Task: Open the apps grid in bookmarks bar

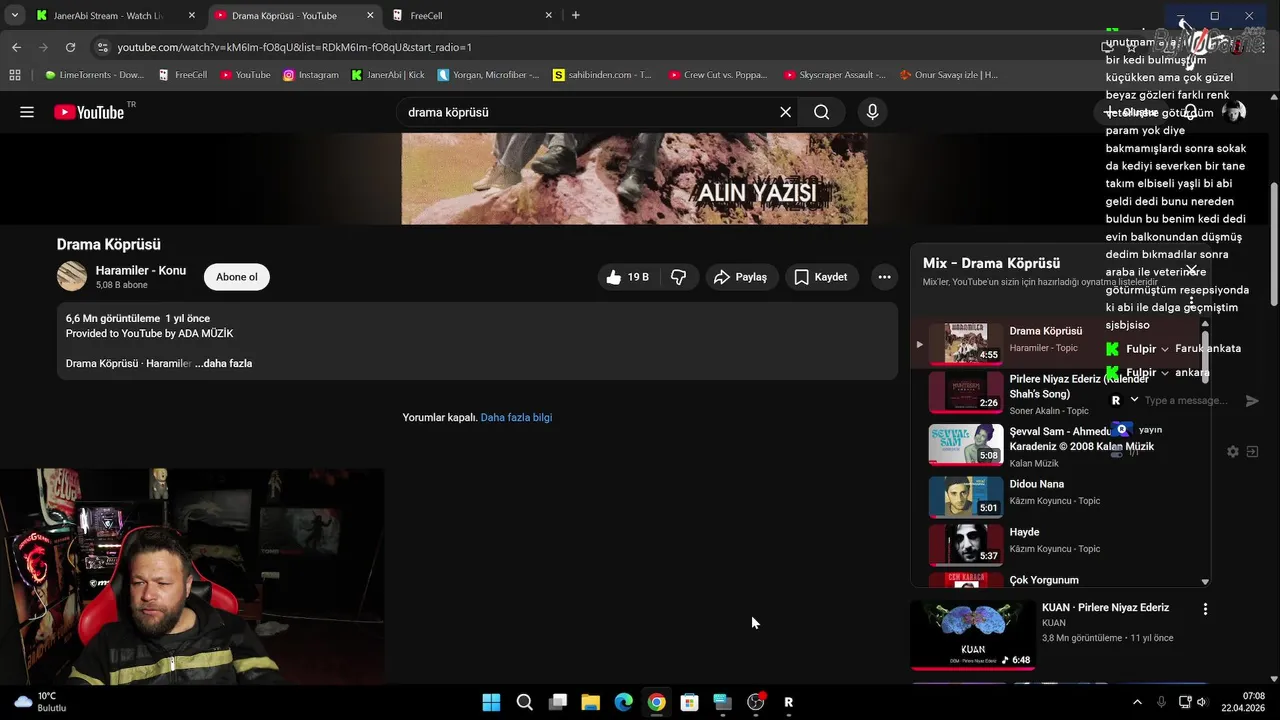Action: pyautogui.click(x=14, y=74)
